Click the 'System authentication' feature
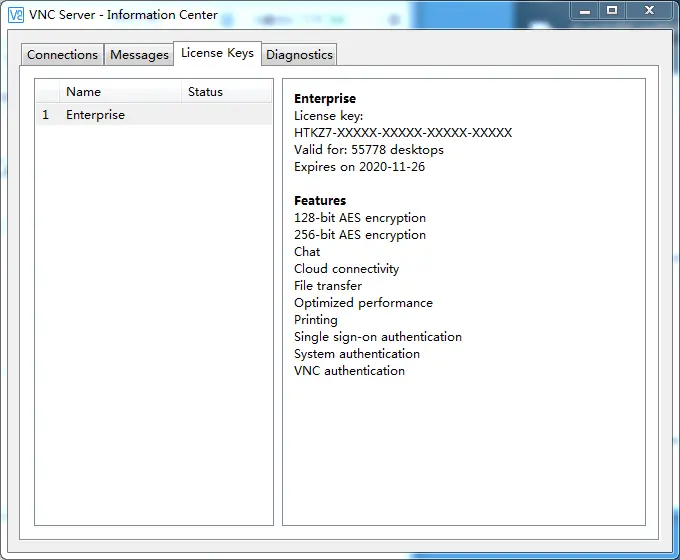Screen dimensions: 680x560 357,354
